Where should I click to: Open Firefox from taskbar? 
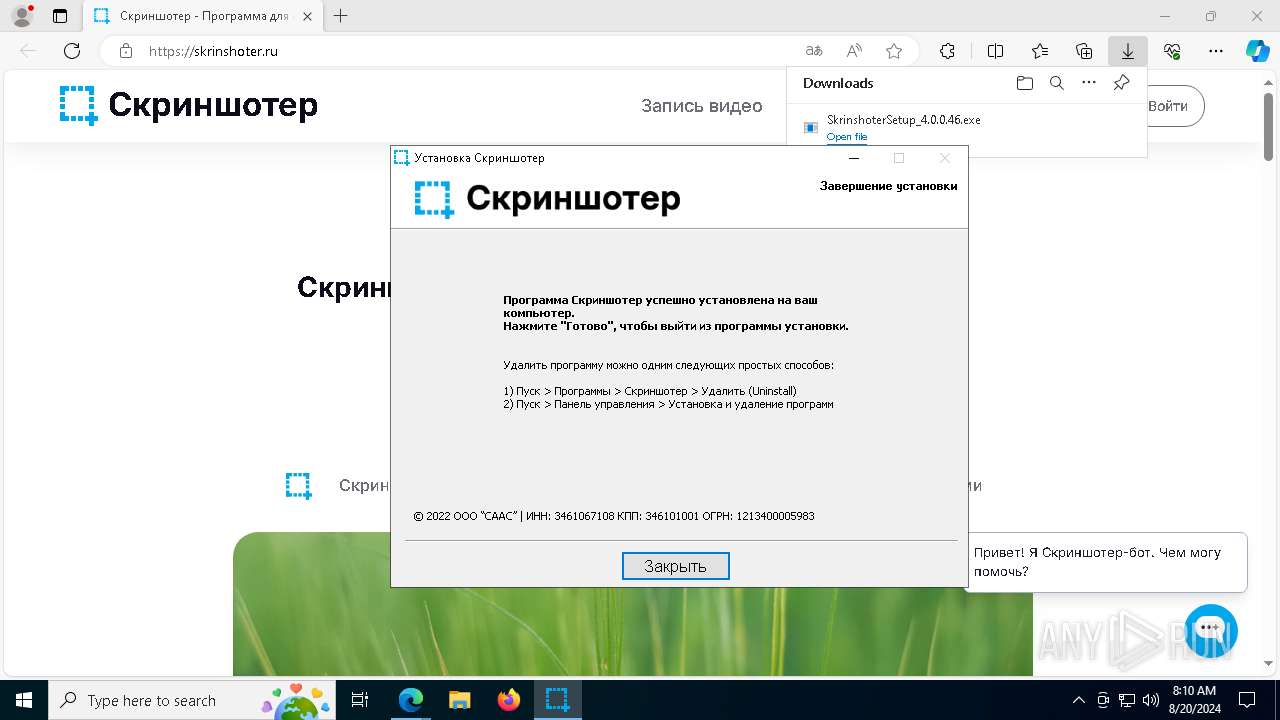point(508,700)
